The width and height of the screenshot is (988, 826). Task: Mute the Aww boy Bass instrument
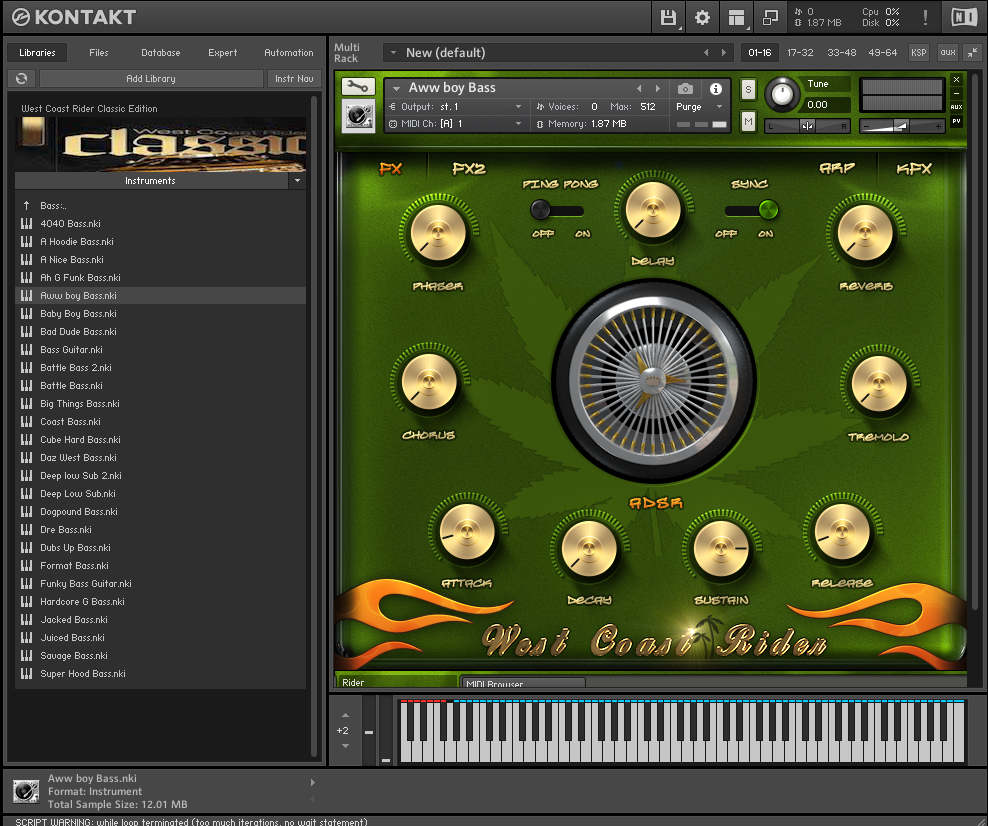point(748,121)
